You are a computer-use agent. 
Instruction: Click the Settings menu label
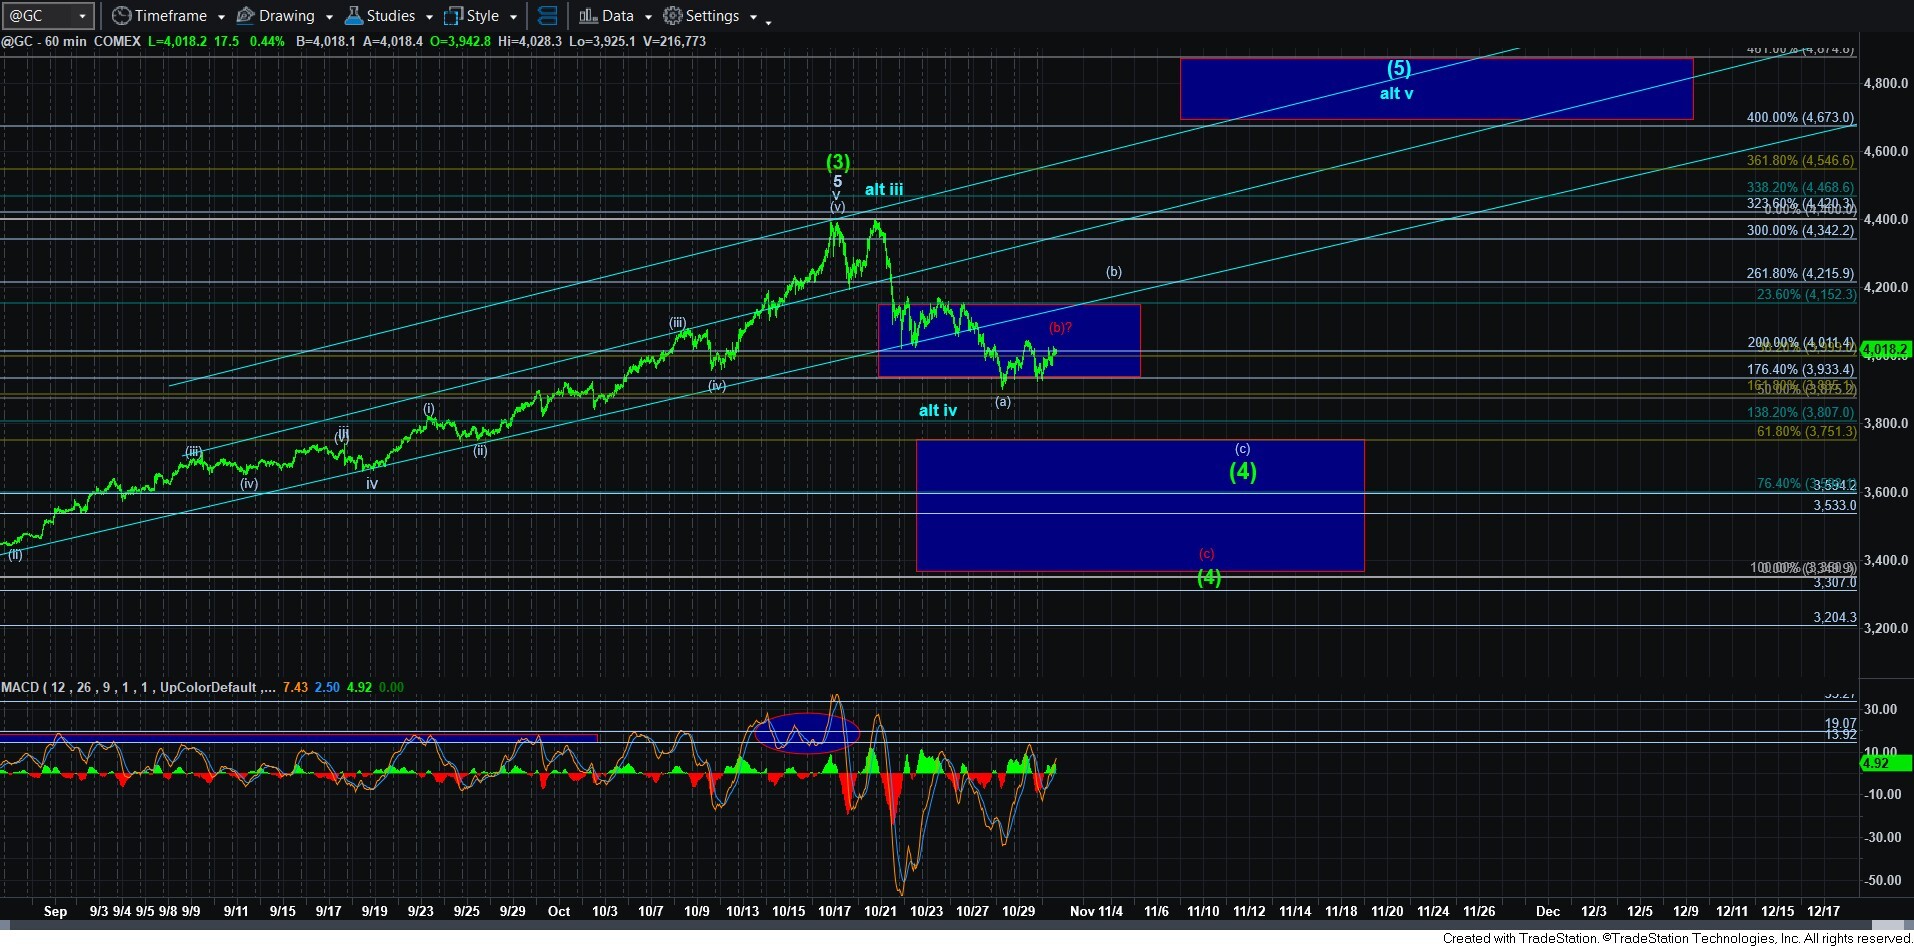712,16
